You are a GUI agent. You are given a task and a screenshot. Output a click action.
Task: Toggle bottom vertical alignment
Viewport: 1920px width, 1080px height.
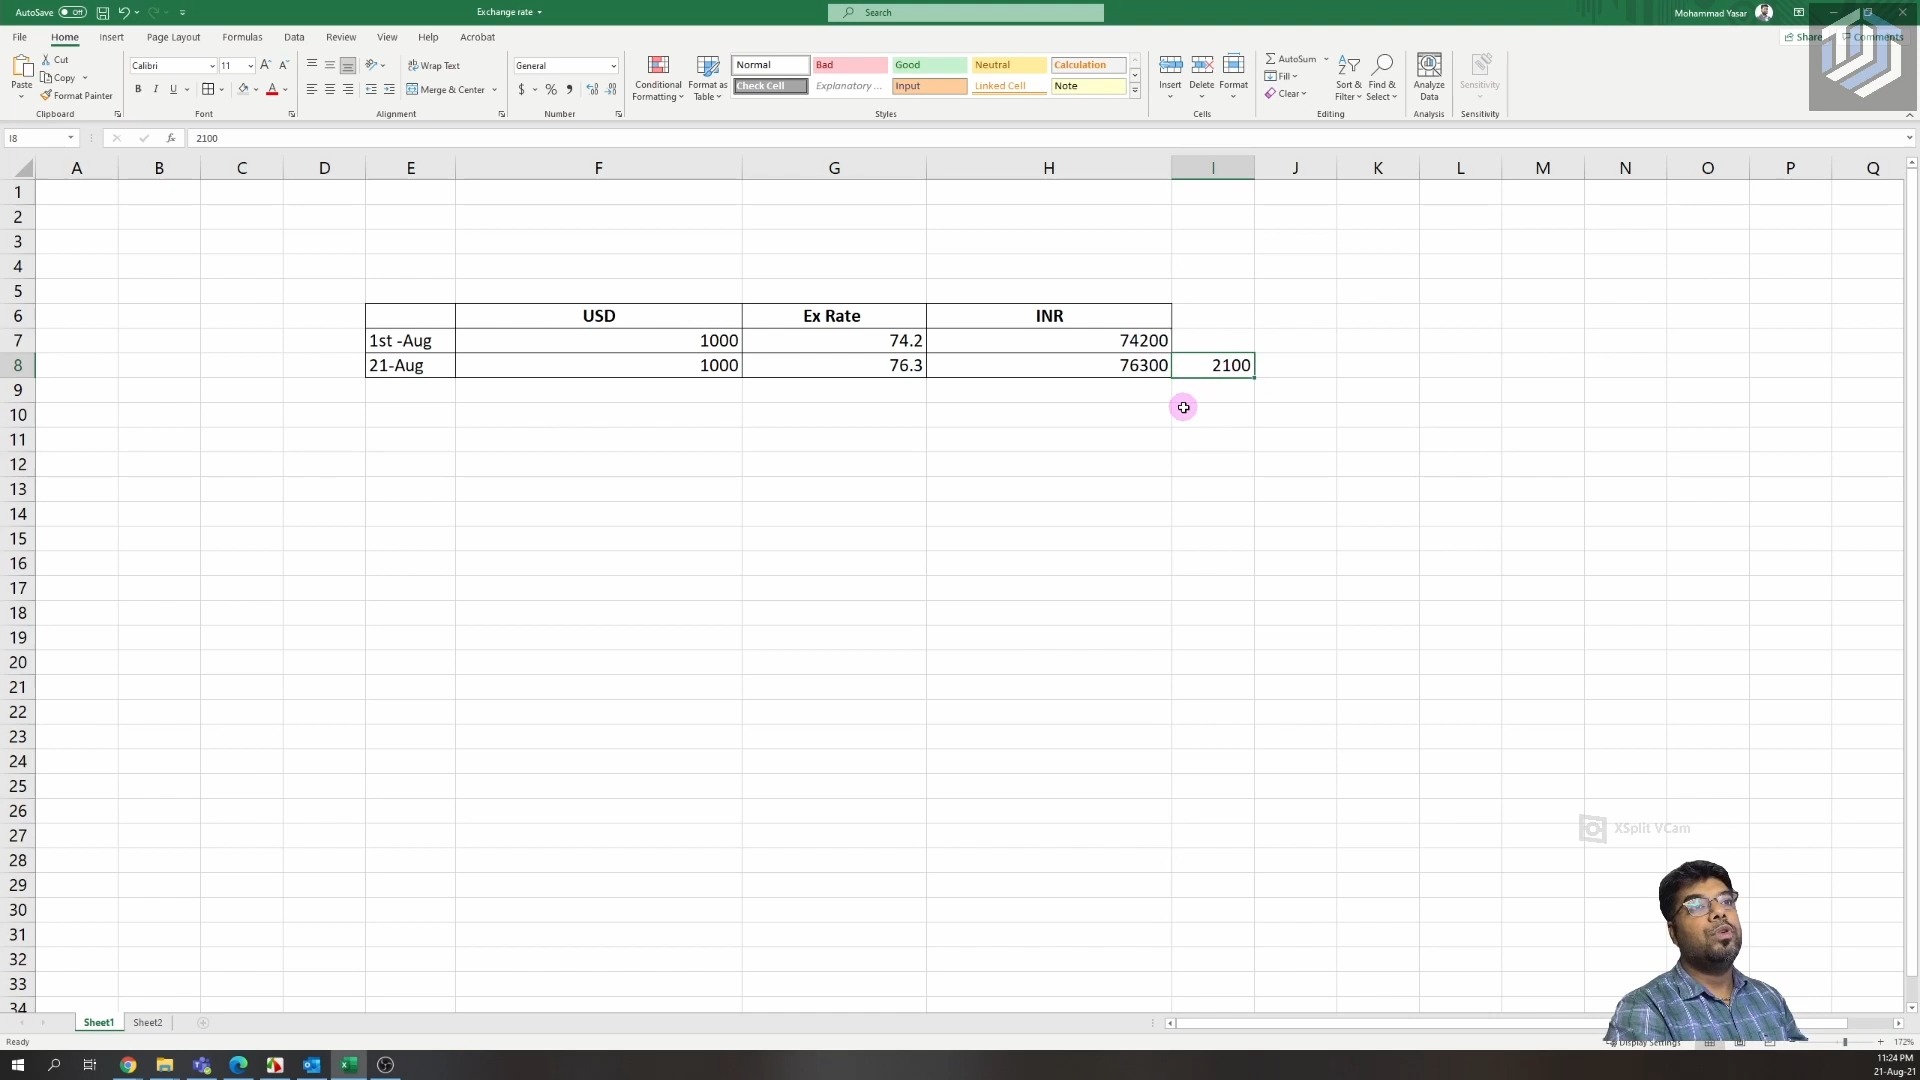pyautogui.click(x=347, y=65)
